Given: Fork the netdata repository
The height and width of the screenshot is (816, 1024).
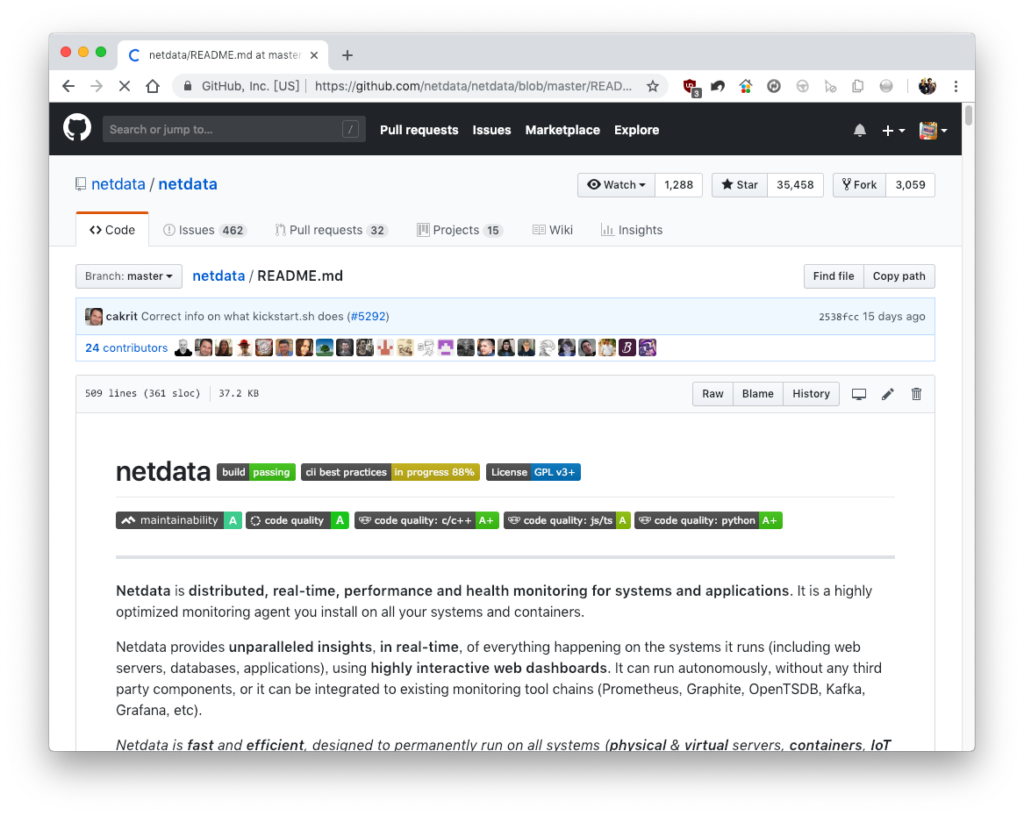Looking at the screenshot, I should (x=859, y=185).
